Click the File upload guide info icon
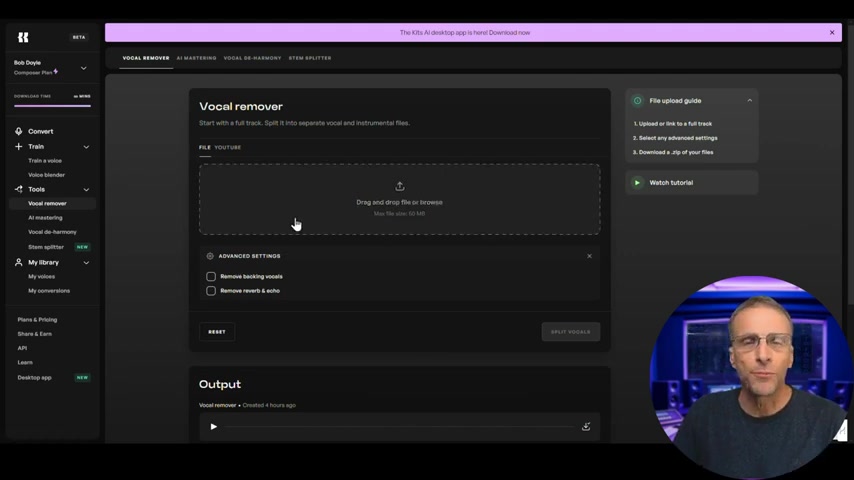 pos(637,101)
